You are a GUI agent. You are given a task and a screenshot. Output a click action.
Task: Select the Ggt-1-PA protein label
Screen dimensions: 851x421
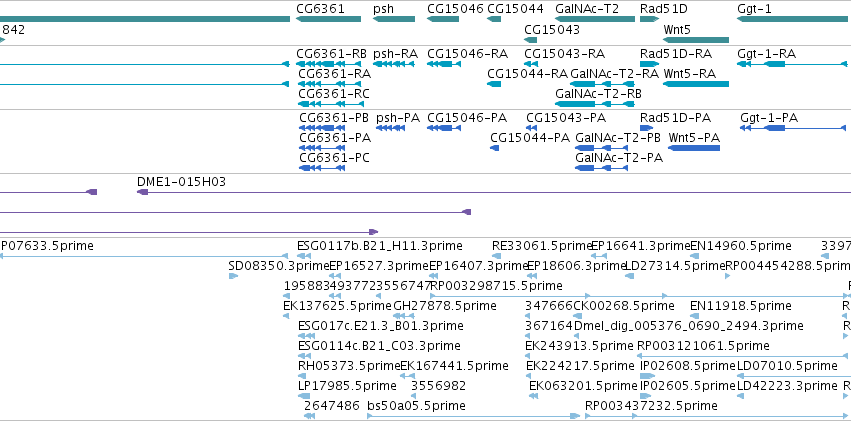coord(769,118)
